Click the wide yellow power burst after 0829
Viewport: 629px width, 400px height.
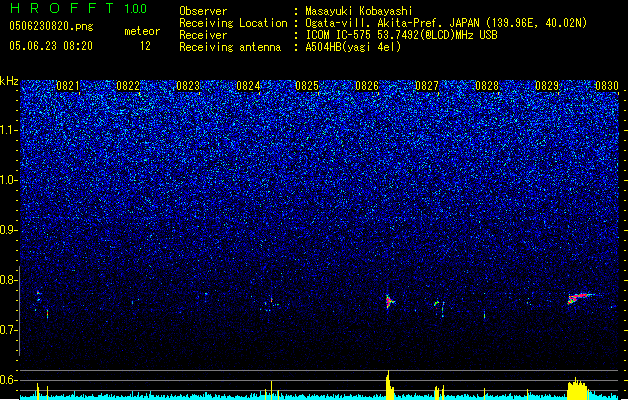click(578, 388)
